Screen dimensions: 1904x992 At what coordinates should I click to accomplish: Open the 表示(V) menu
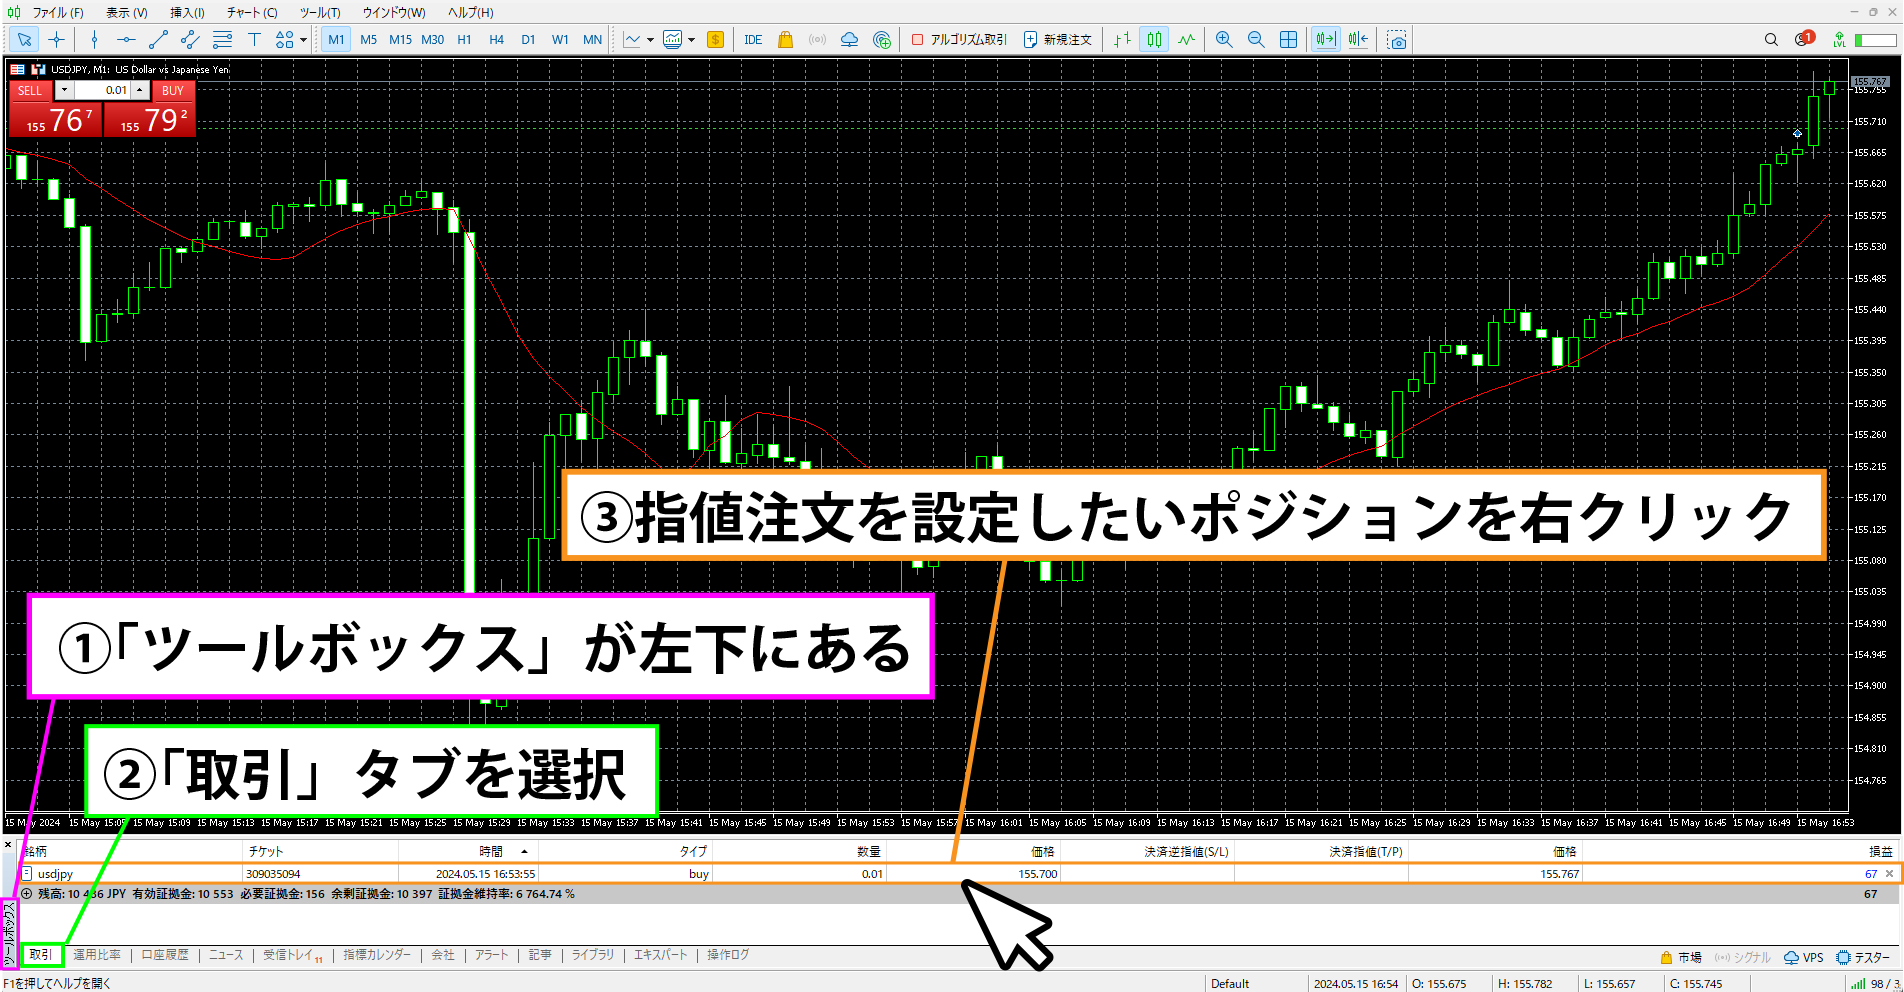[127, 12]
